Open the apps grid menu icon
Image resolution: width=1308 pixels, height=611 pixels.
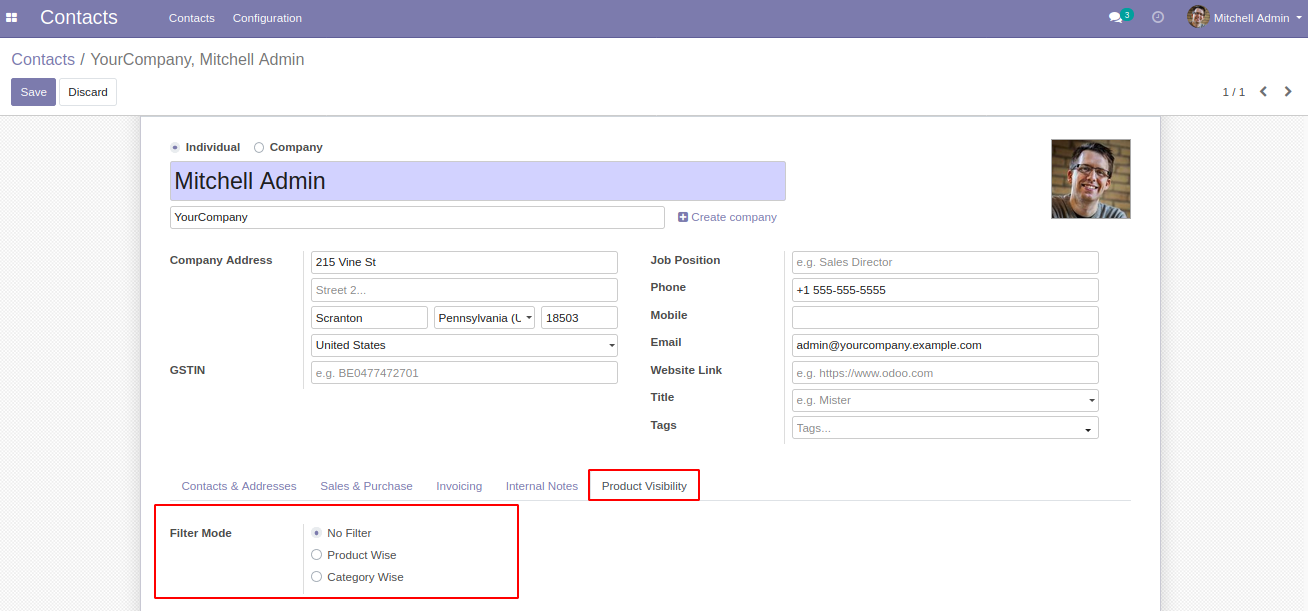[12, 18]
